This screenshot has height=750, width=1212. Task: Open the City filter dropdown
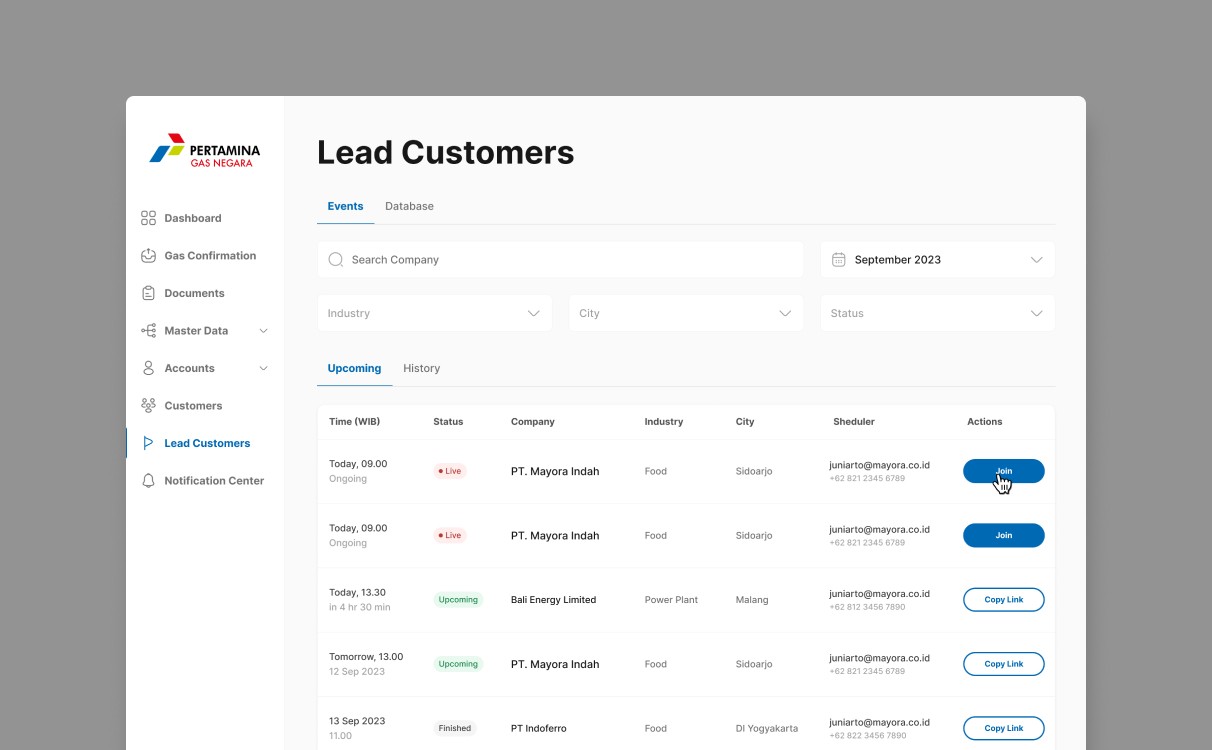pyautogui.click(x=686, y=313)
